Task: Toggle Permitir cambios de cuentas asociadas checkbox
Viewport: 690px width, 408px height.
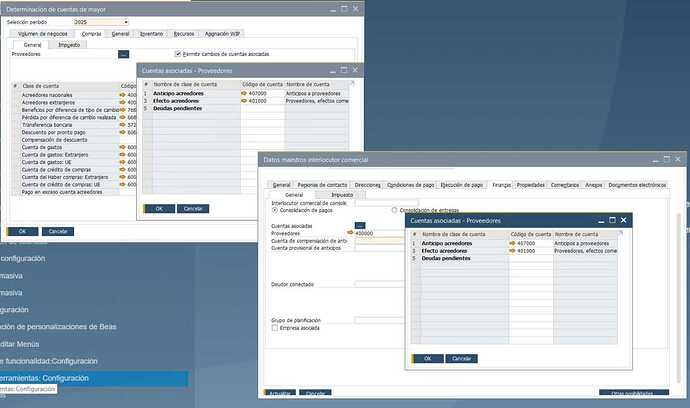Action: coord(178,54)
